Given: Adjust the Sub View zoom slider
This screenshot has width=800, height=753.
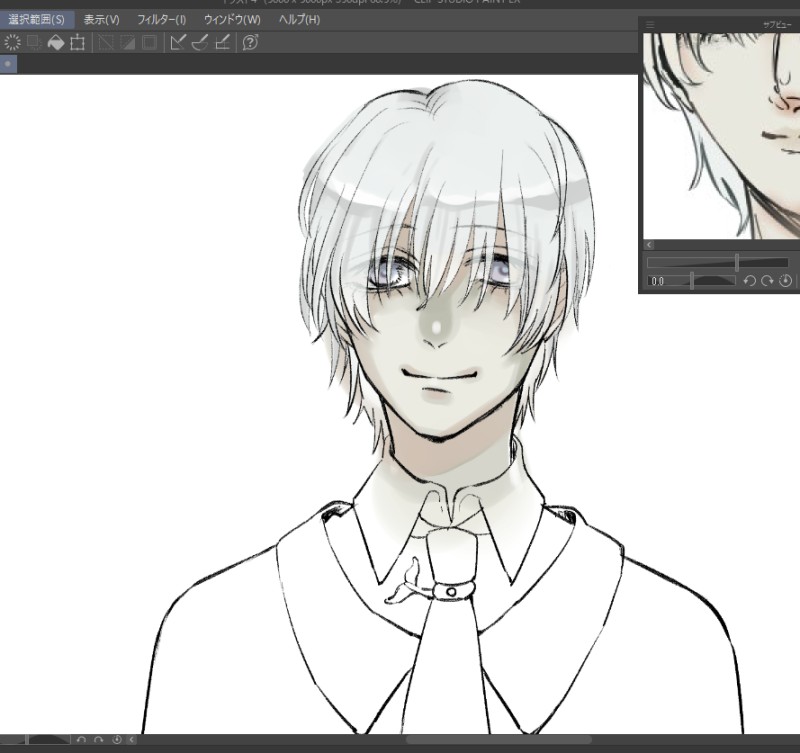Looking at the screenshot, I should [718, 263].
